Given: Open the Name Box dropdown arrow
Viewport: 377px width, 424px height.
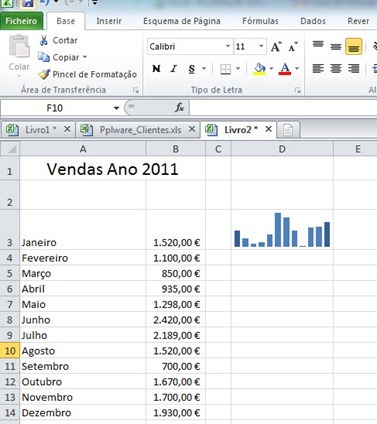Looking at the screenshot, I should pyautogui.click(x=116, y=108).
